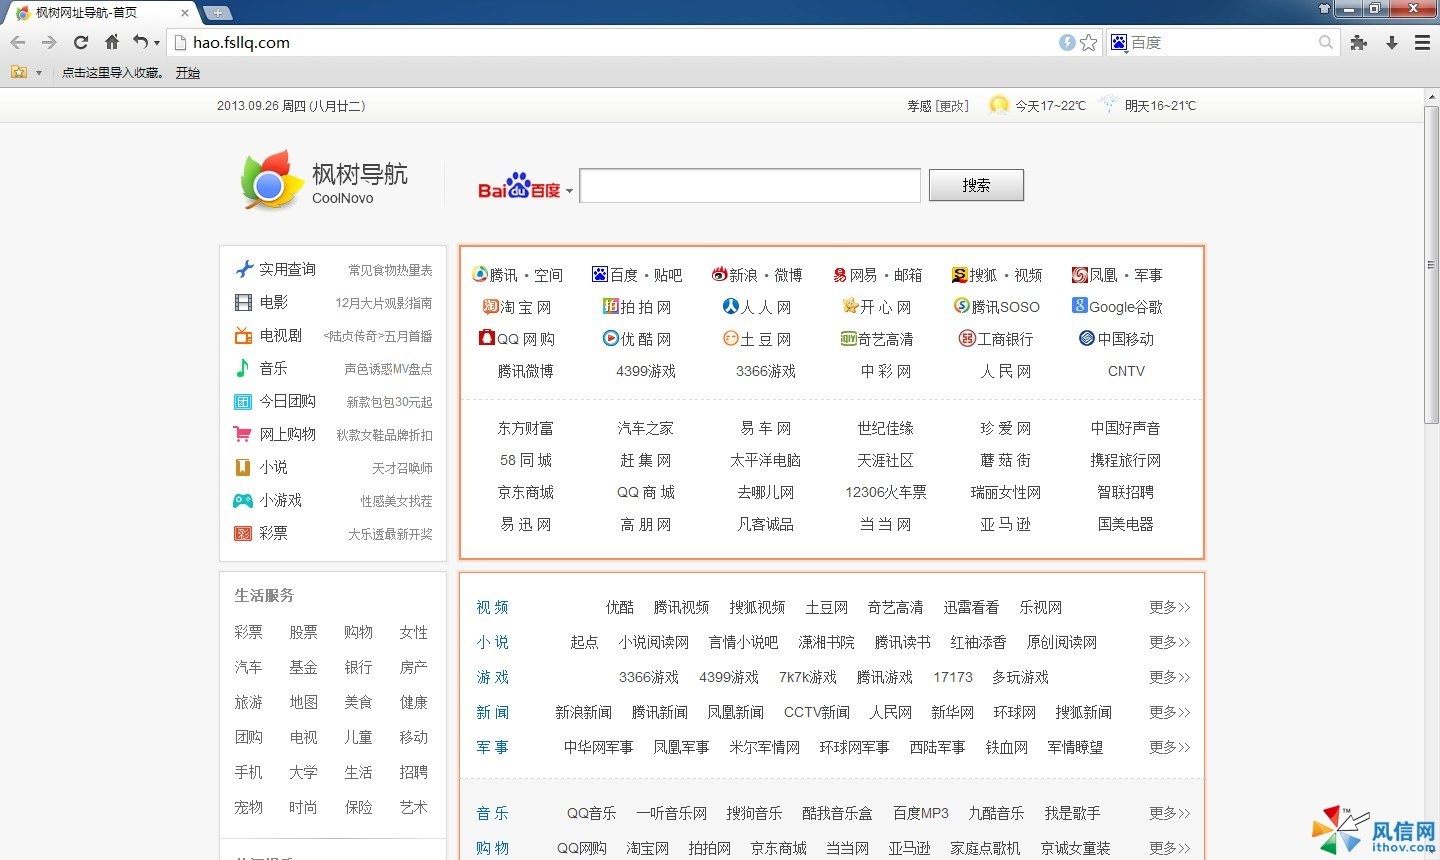Open the 人人网 link
Screen dimensions: 1440x860
click(x=757, y=307)
